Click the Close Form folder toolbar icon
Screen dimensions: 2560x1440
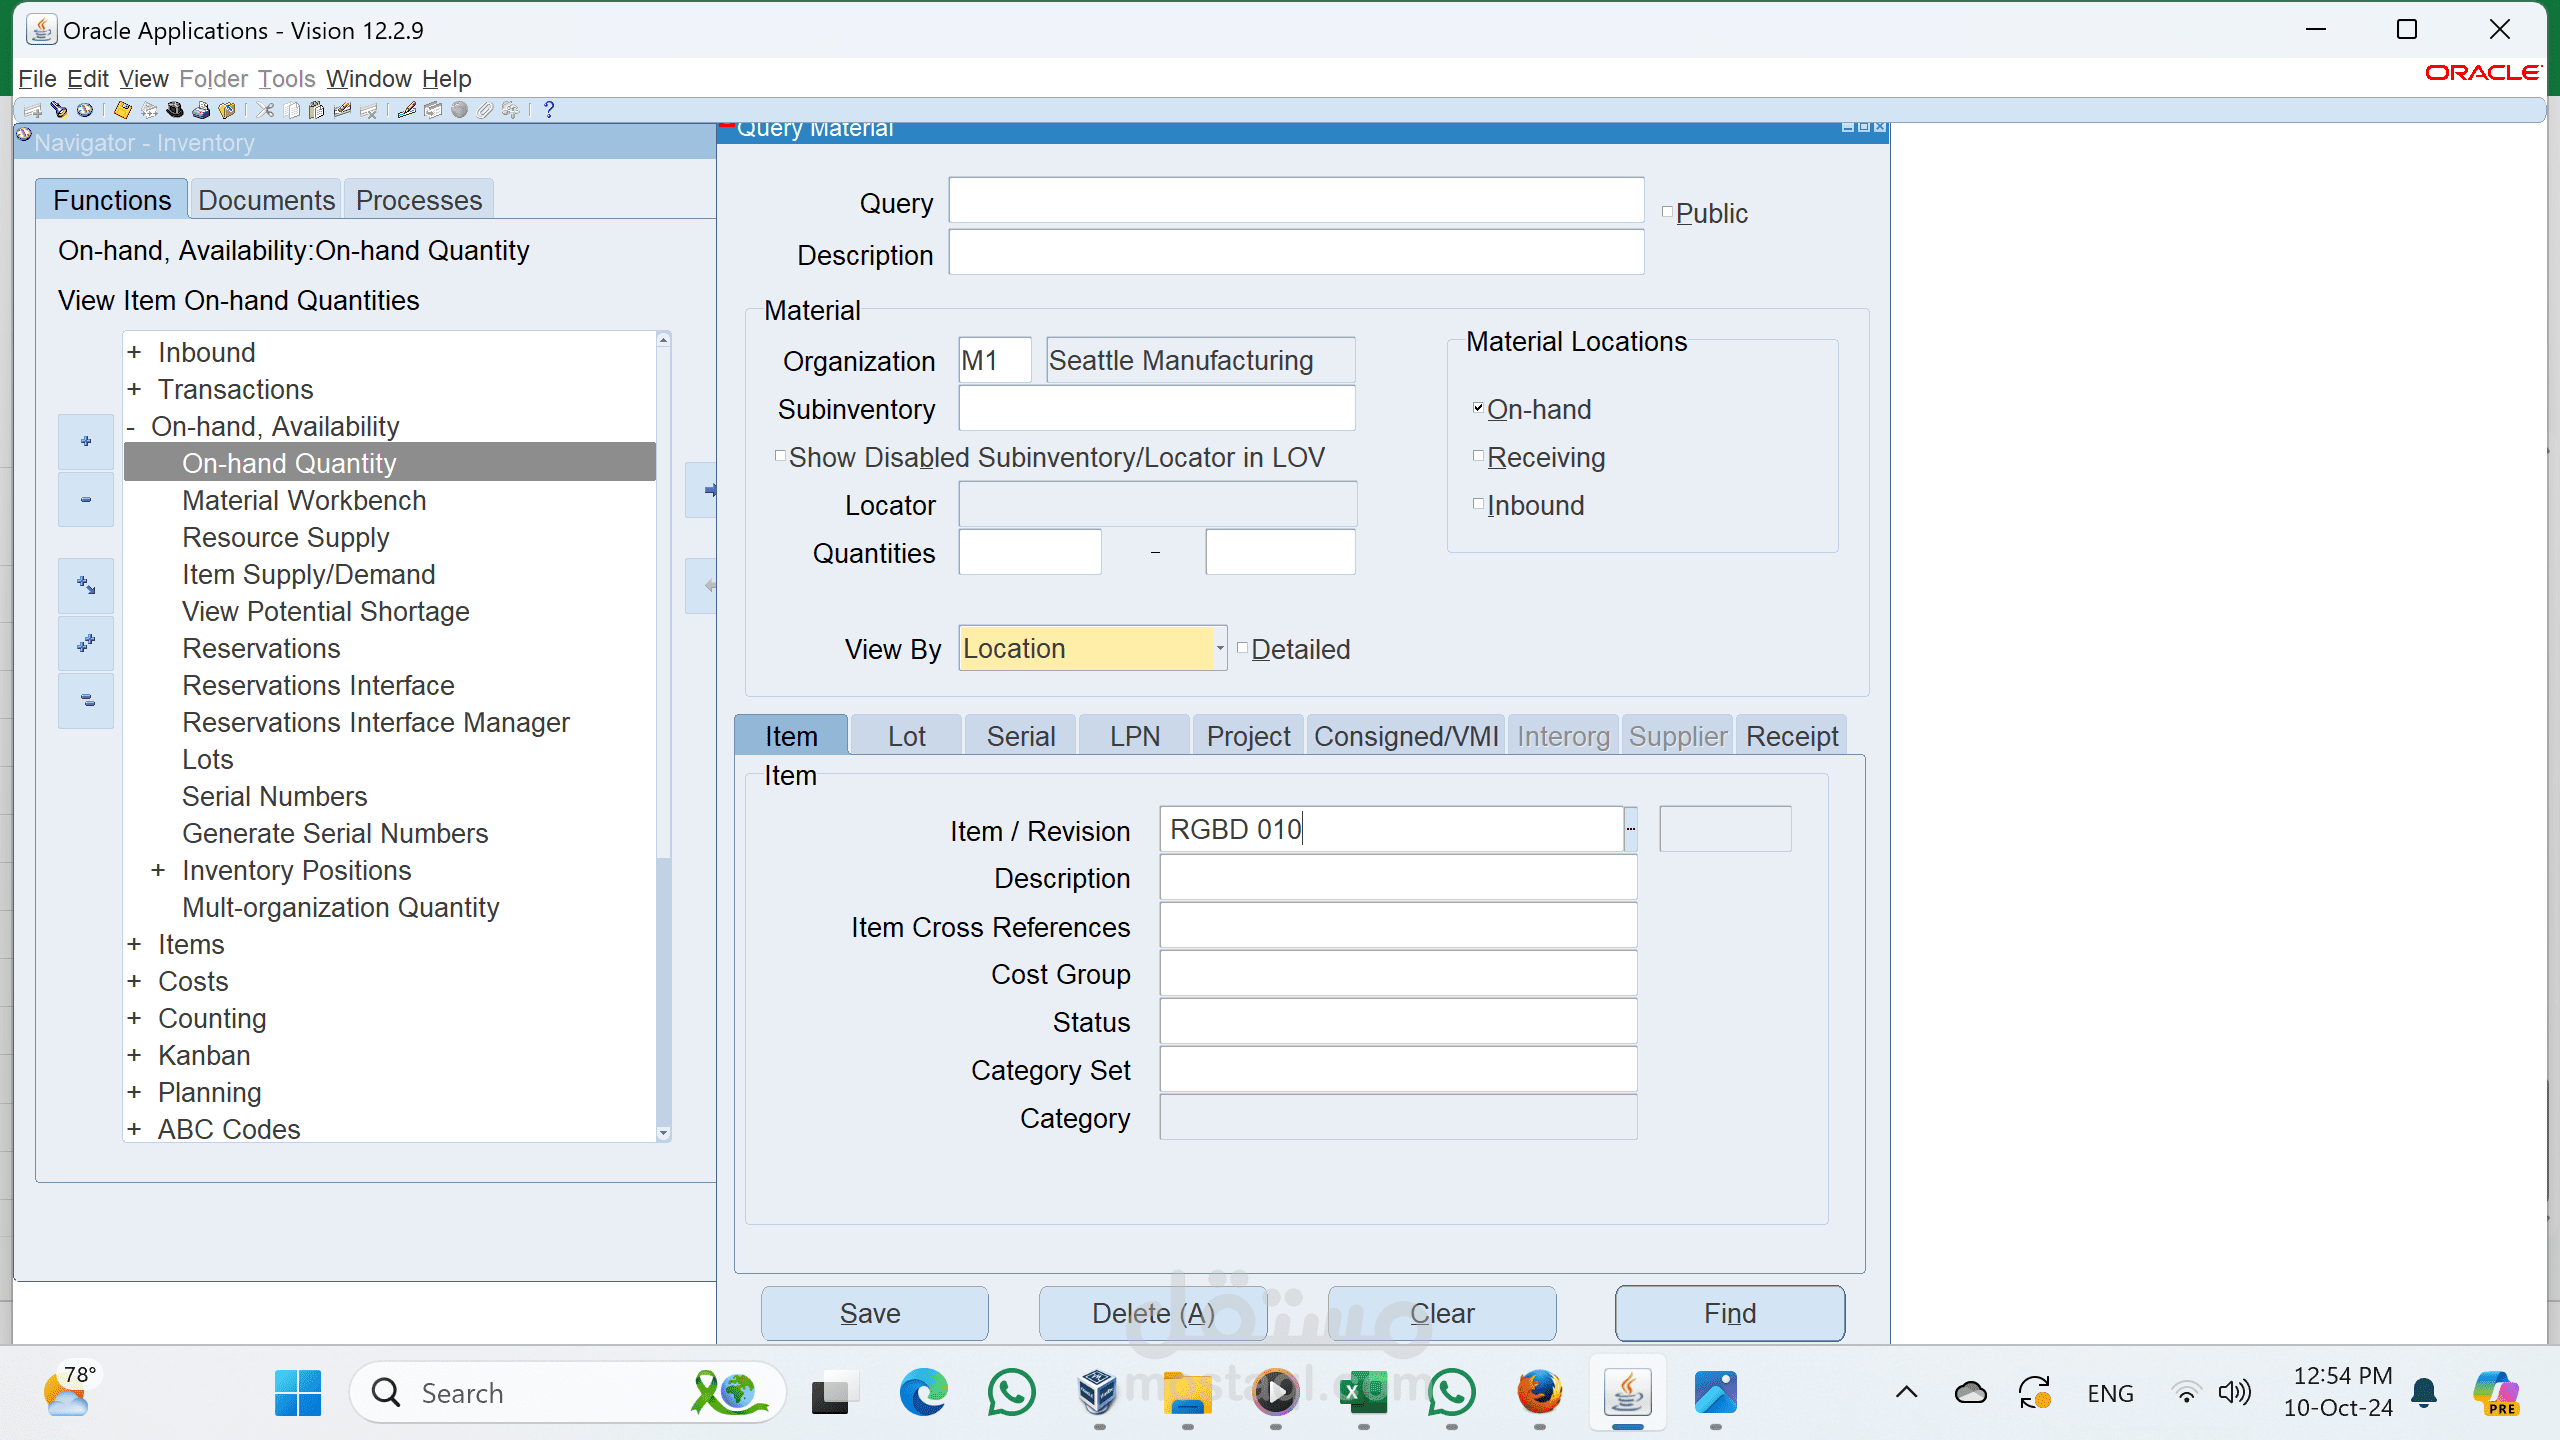(227, 110)
